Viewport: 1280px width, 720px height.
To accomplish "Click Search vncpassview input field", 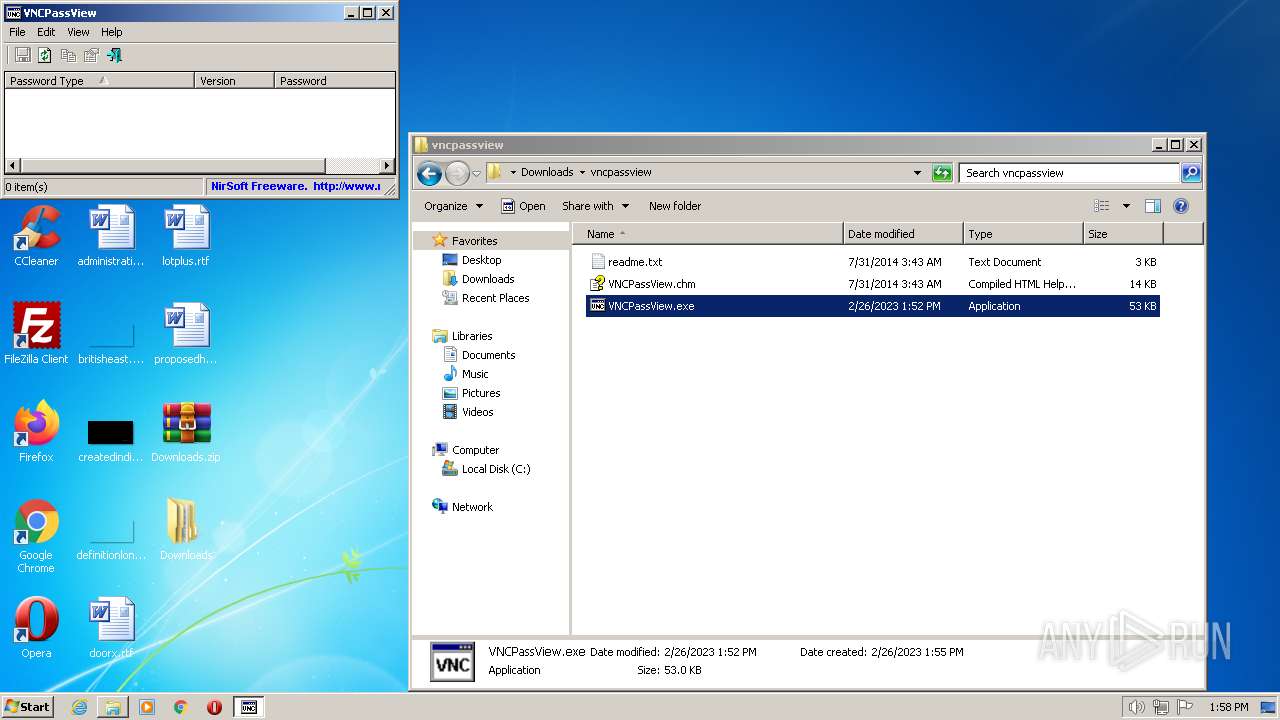I will coord(1069,173).
